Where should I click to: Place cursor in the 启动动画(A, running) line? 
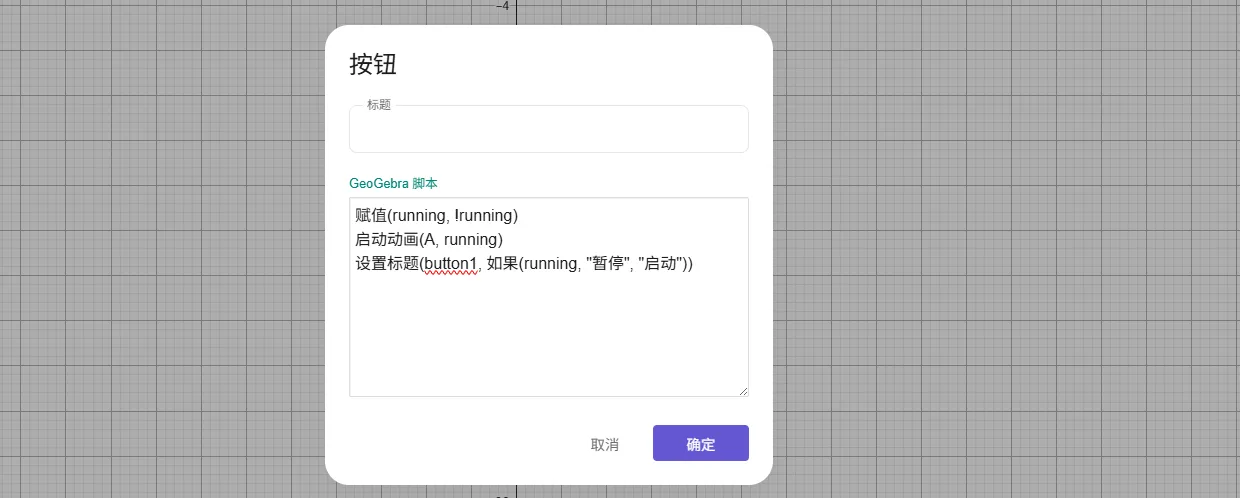click(x=428, y=239)
